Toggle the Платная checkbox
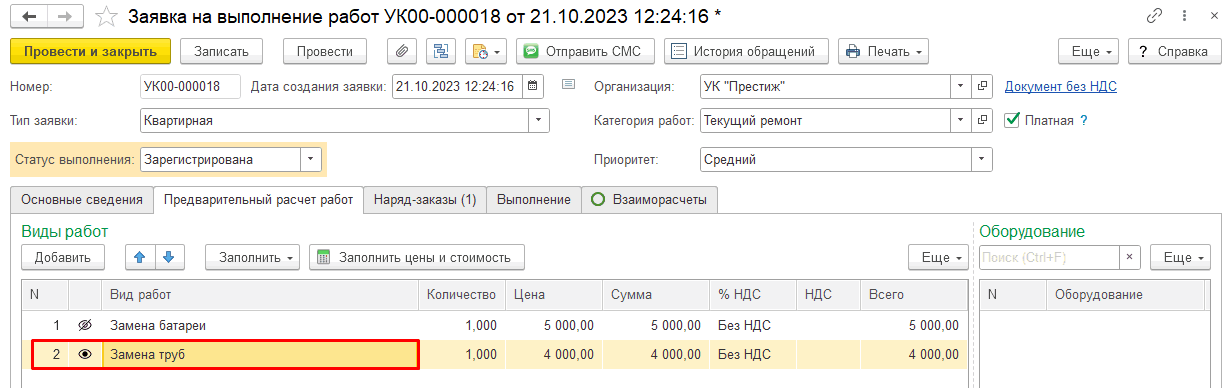 coord(1012,120)
